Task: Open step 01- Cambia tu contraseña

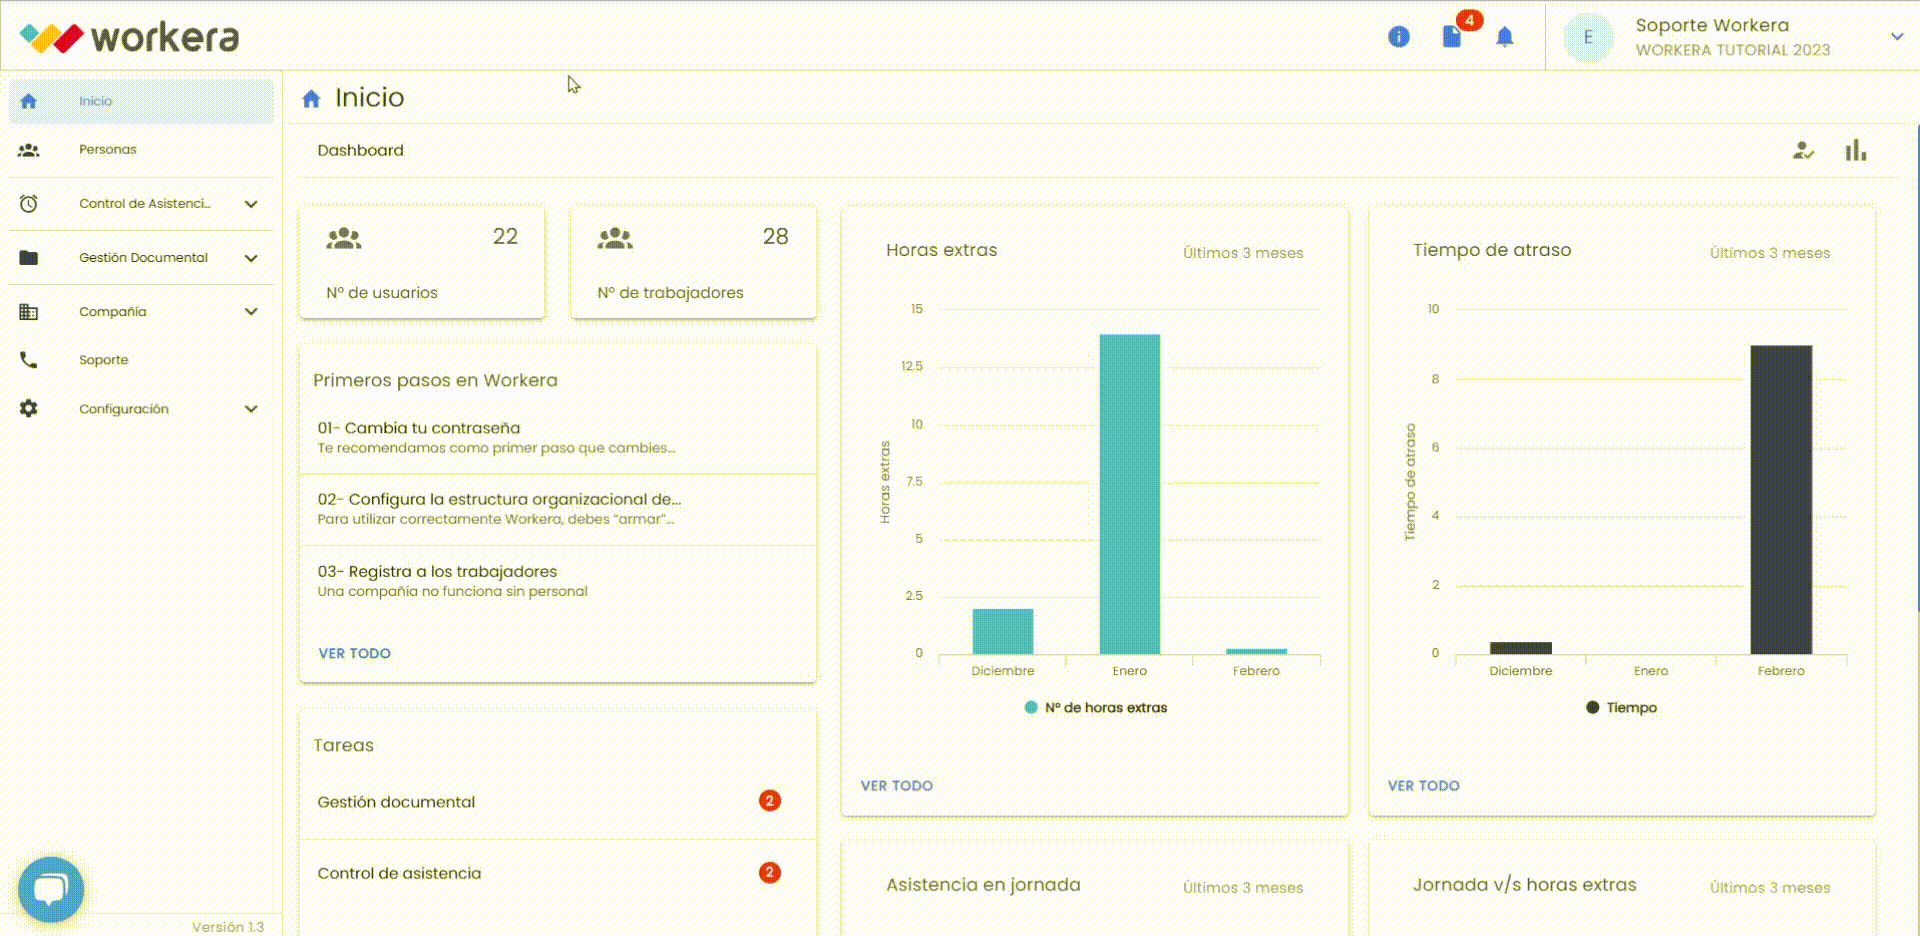Action: [558, 438]
